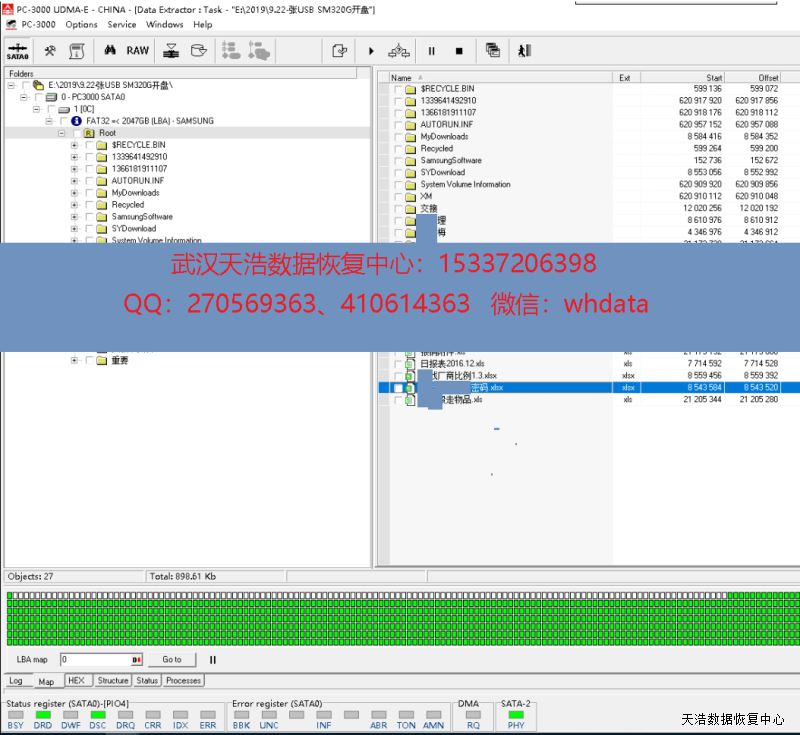800x735 pixels.
Task: Click the cascading windows toolbar icon
Action: coord(493,51)
